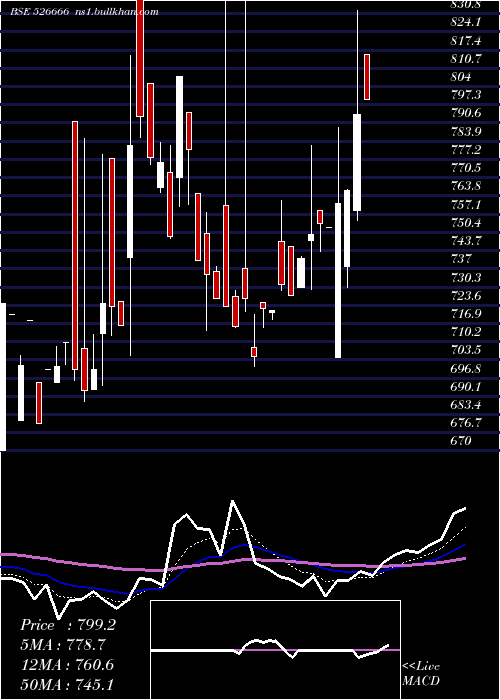Image resolution: width=500 pixels, height=700 pixels.
Task: Select the 710.2 price axis label
Action: point(466,332)
